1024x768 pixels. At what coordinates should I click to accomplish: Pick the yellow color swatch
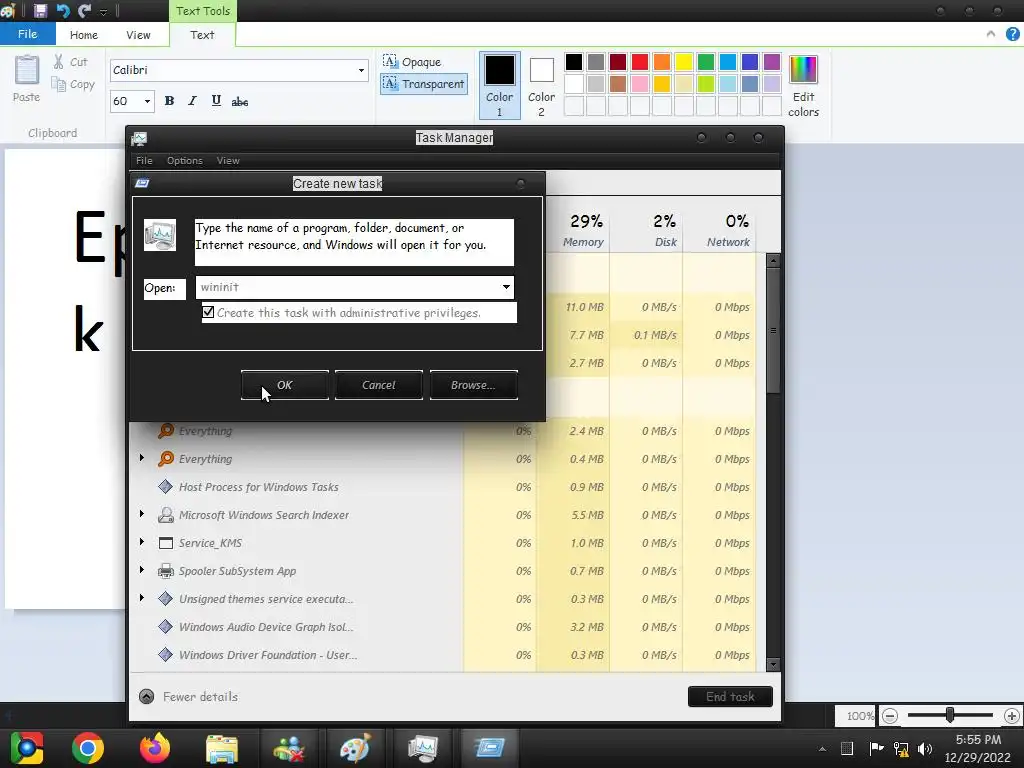(684, 62)
